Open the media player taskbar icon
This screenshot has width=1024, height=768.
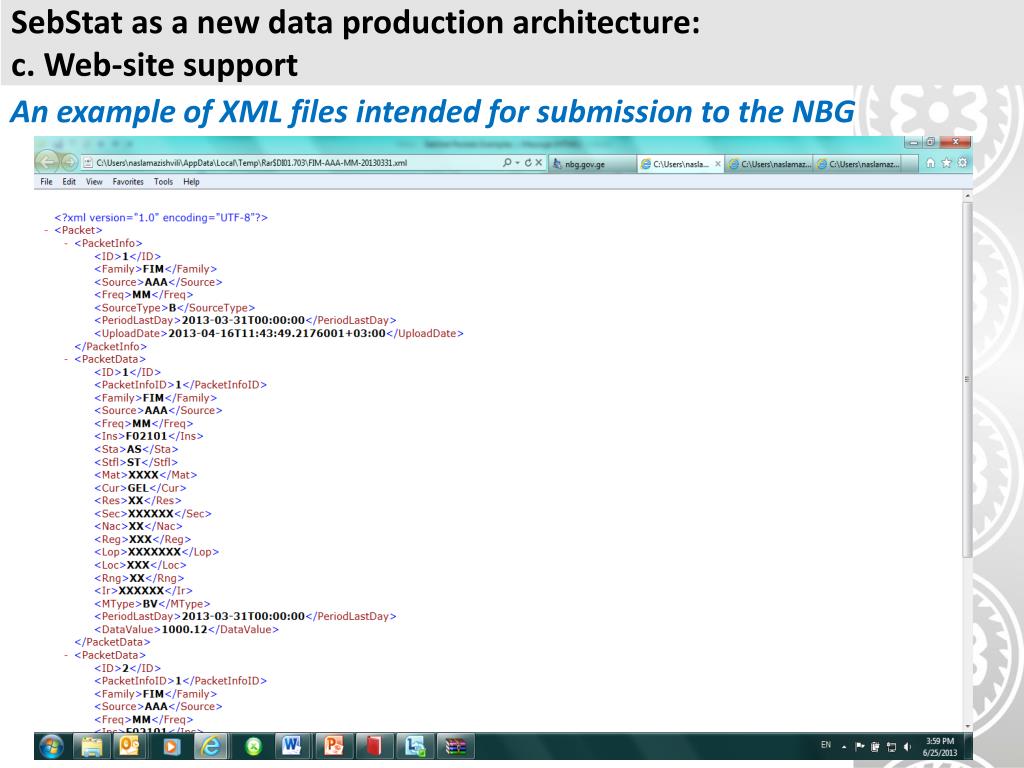point(171,746)
